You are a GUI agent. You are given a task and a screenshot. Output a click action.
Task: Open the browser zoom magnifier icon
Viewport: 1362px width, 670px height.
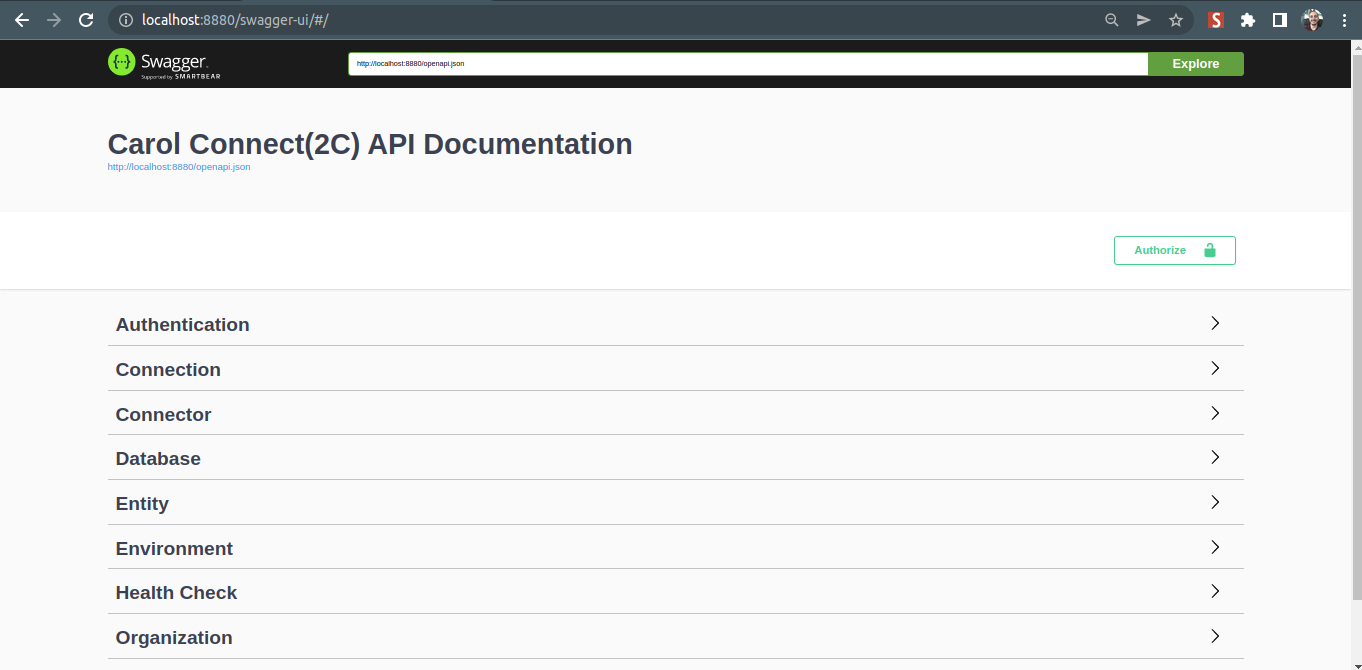click(x=1112, y=20)
